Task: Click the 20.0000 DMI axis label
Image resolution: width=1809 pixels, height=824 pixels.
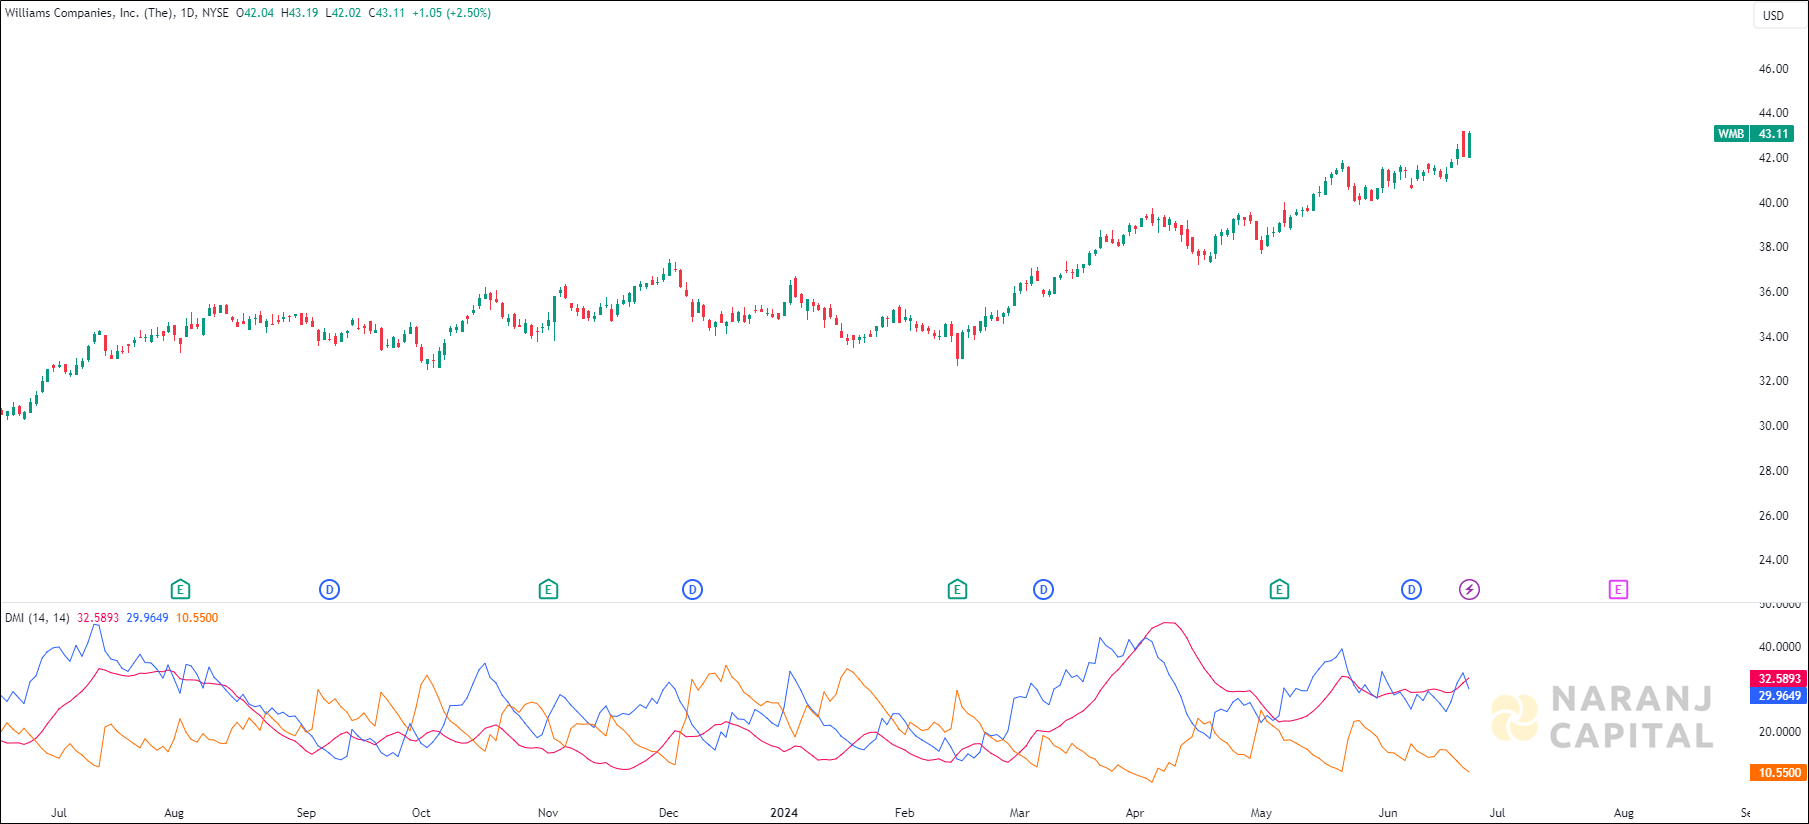Action: point(1779,732)
